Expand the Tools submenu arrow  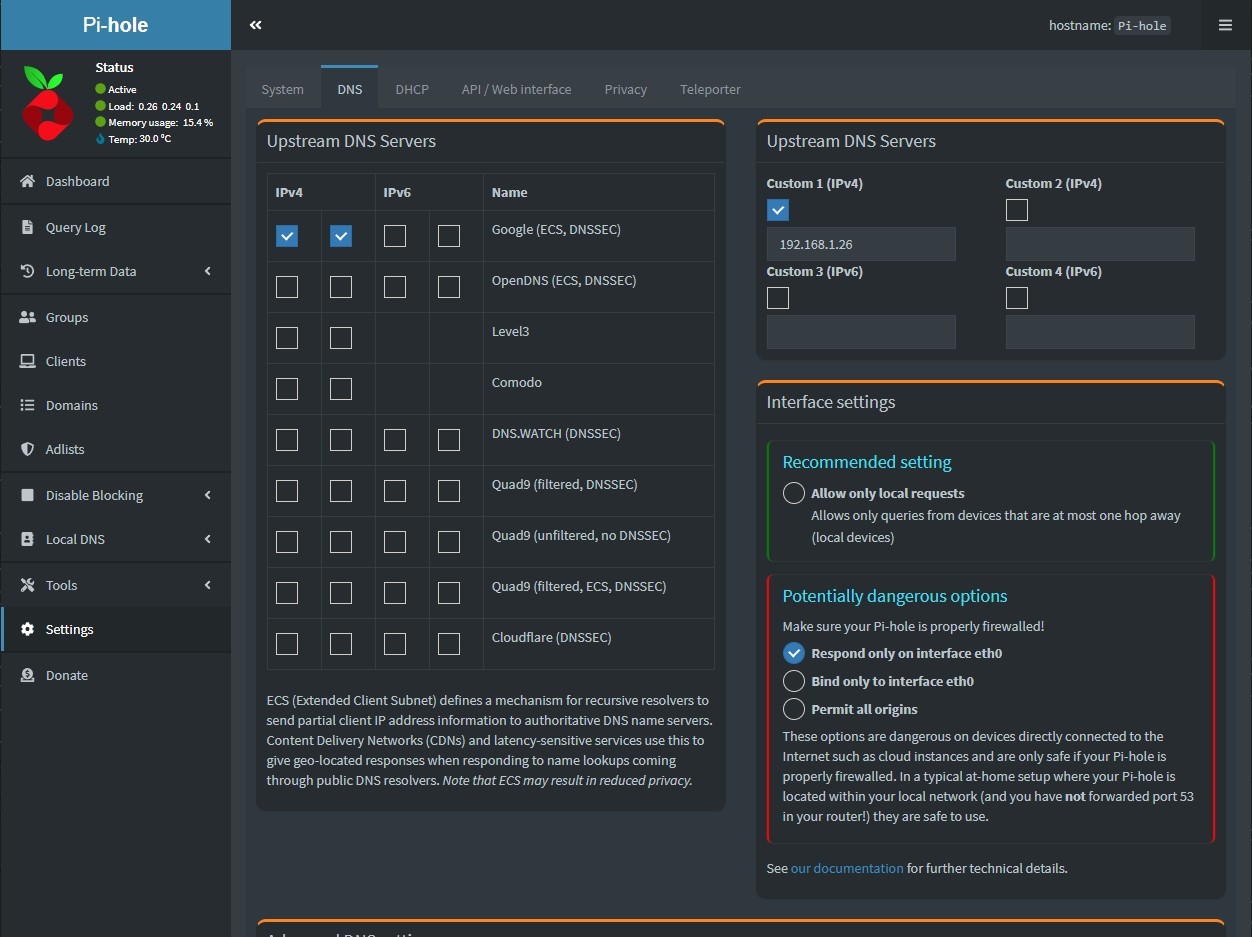tap(208, 585)
